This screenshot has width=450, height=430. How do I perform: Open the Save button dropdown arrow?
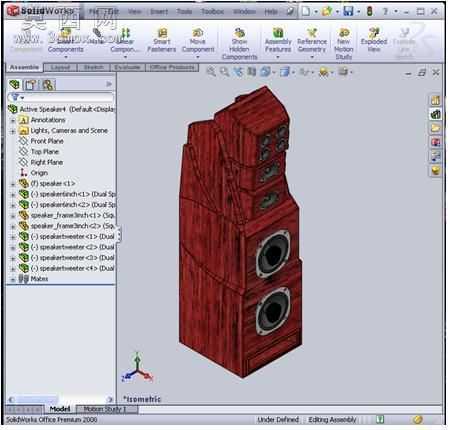pyautogui.click(x=358, y=12)
